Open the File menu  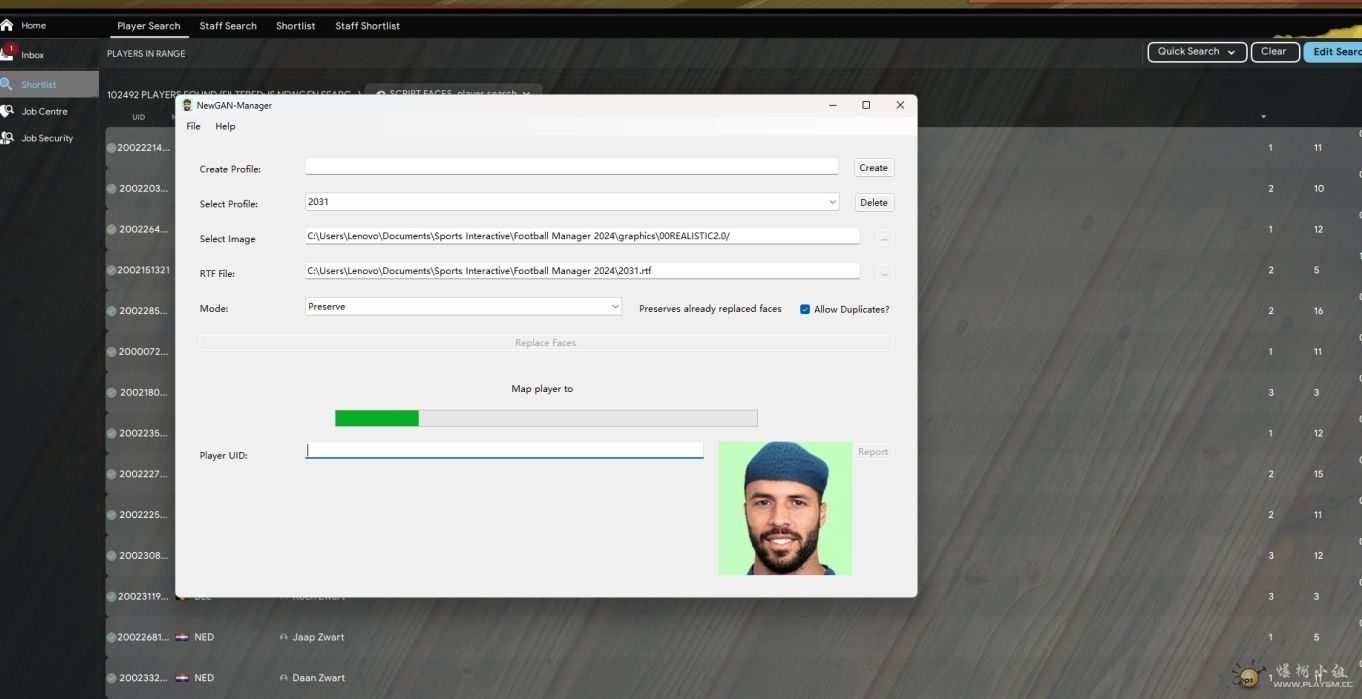point(193,126)
